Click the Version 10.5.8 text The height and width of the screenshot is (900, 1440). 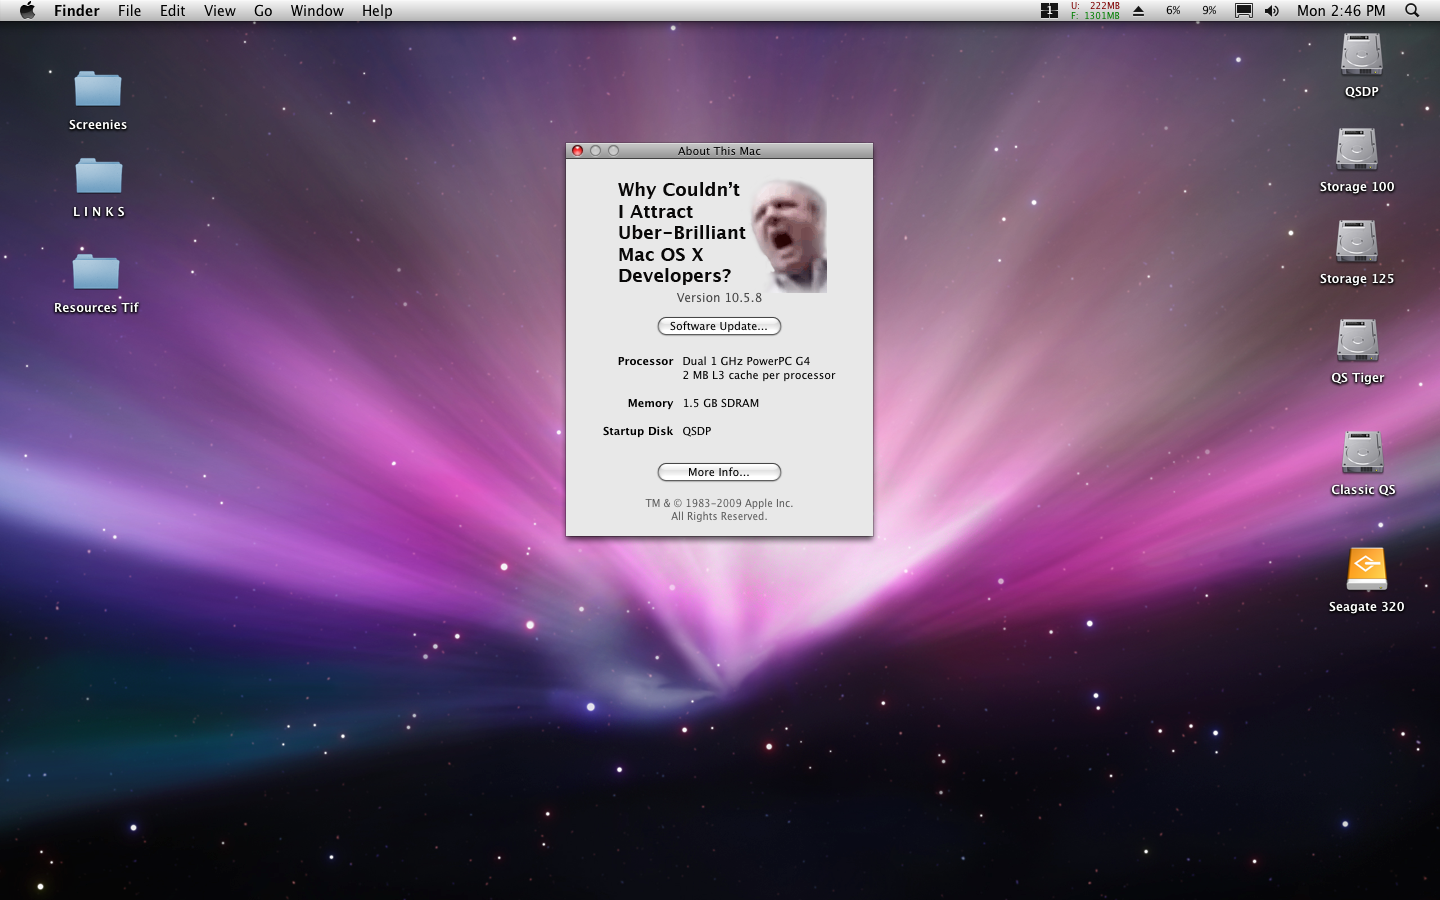click(x=719, y=298)
